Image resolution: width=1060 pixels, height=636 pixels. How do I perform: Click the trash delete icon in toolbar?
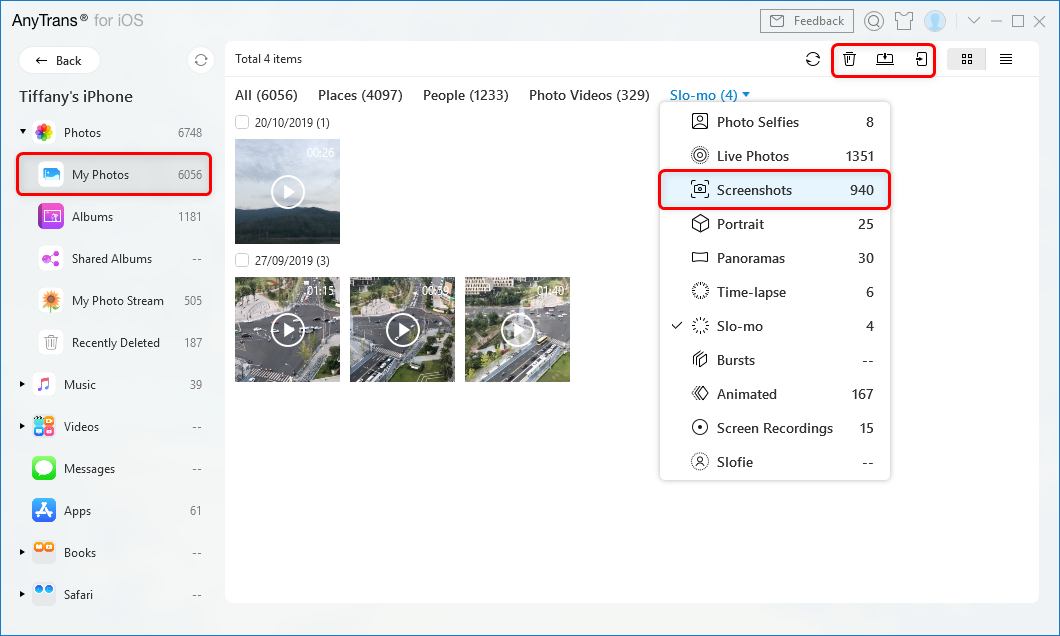[x=849, y=59]
